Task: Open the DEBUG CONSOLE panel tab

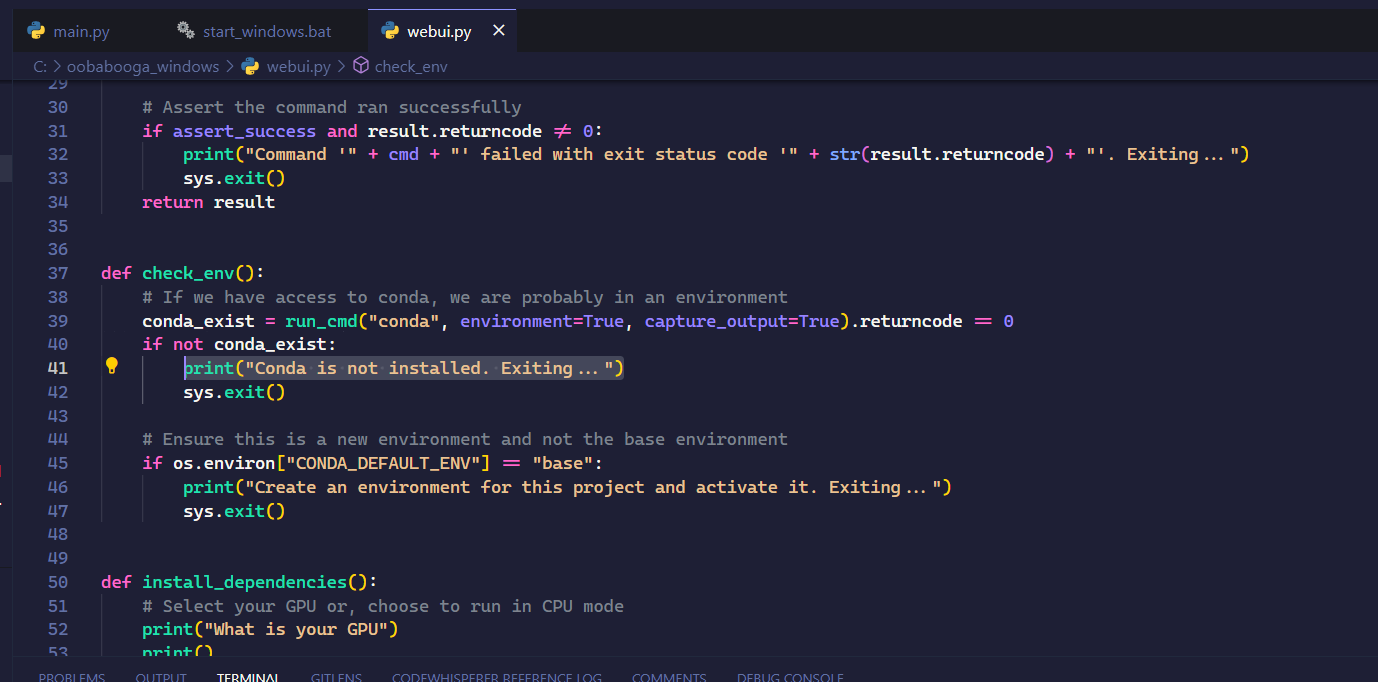Action: (790, 676)
